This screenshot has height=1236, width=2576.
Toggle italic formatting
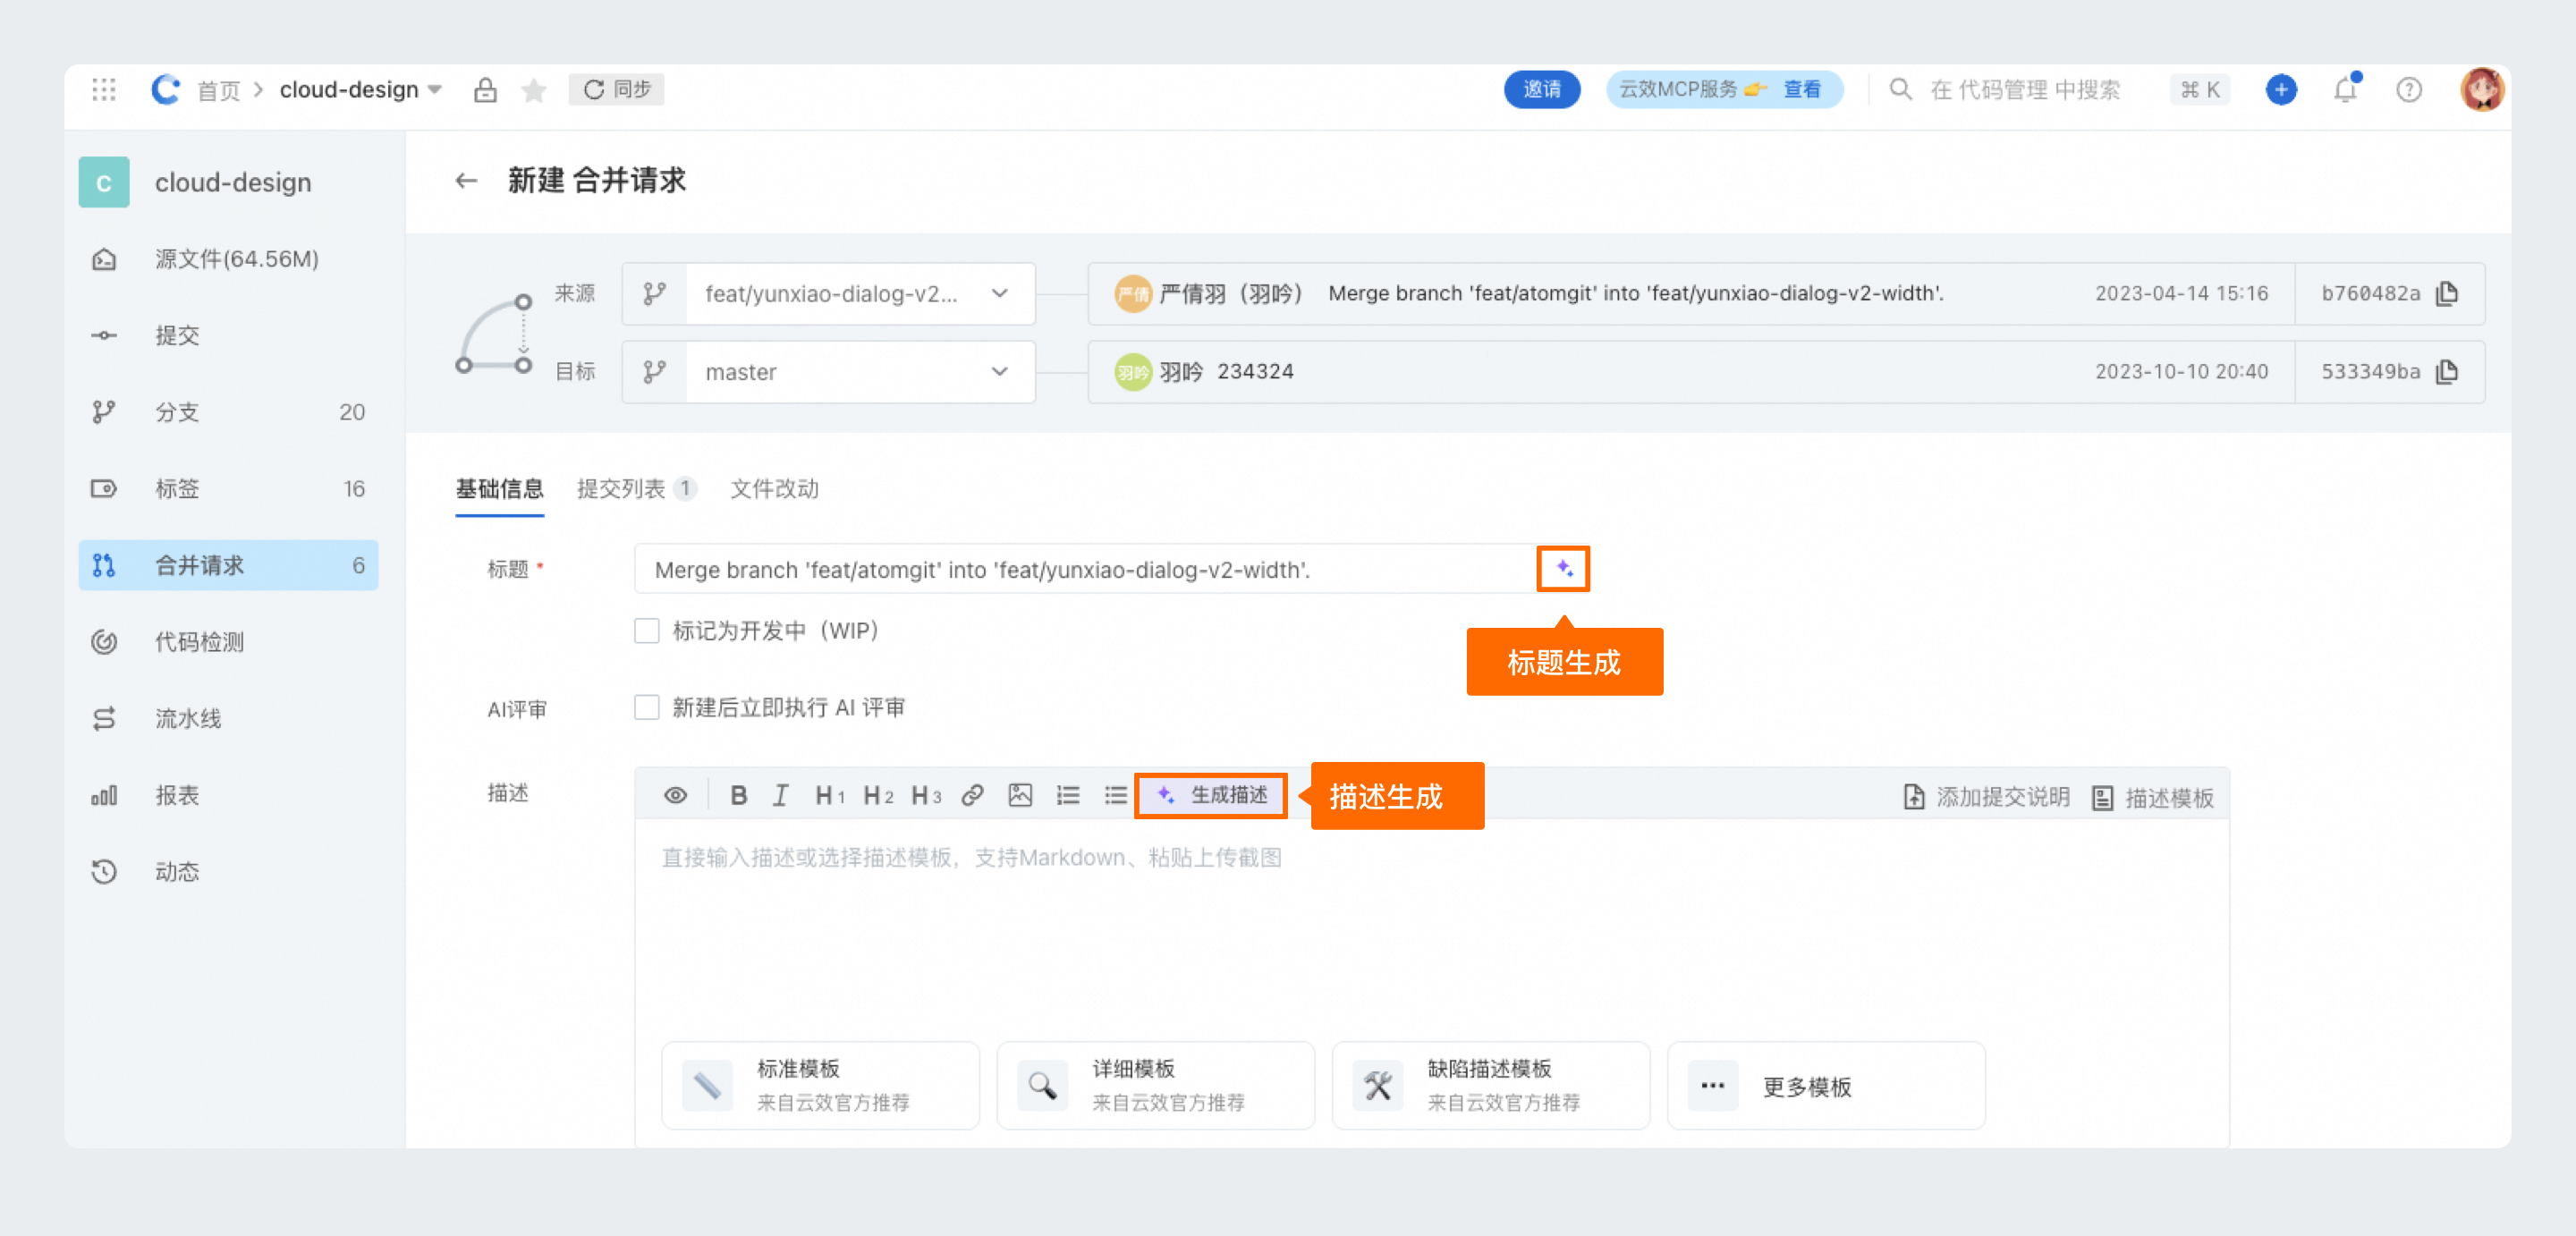point(780,795)
